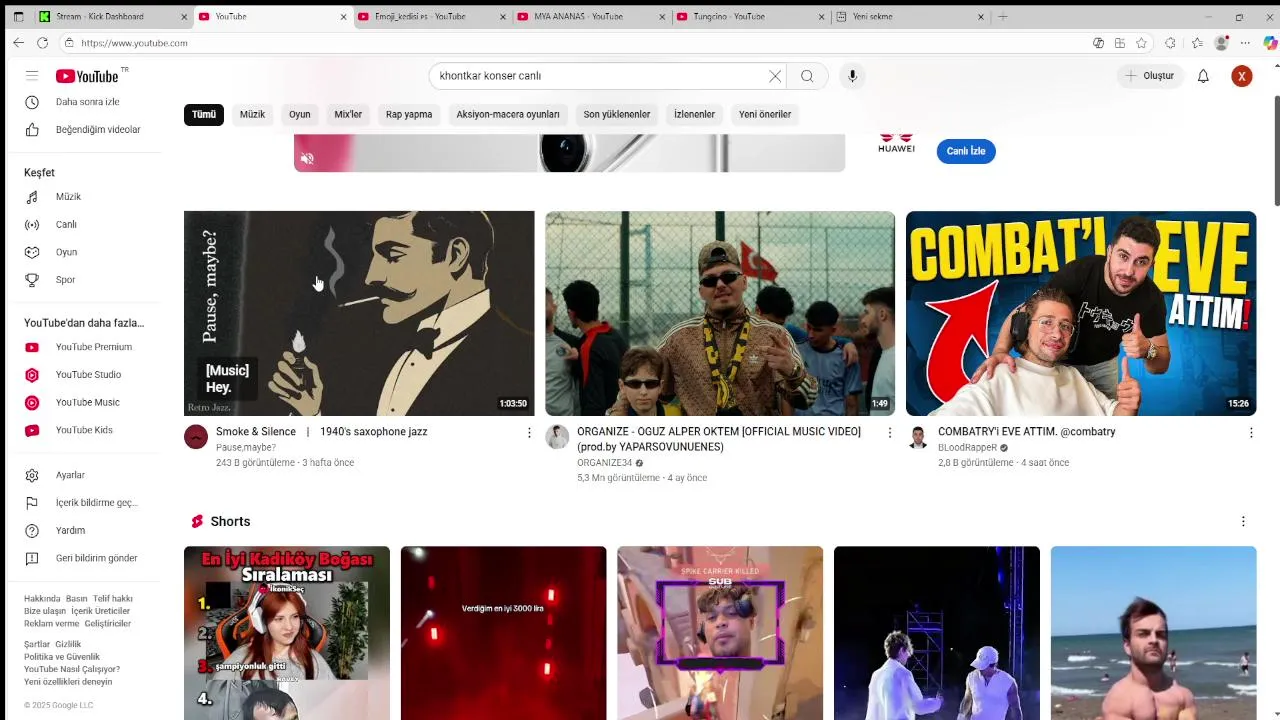Click the Canlı İzle ad button

(966, 151)
